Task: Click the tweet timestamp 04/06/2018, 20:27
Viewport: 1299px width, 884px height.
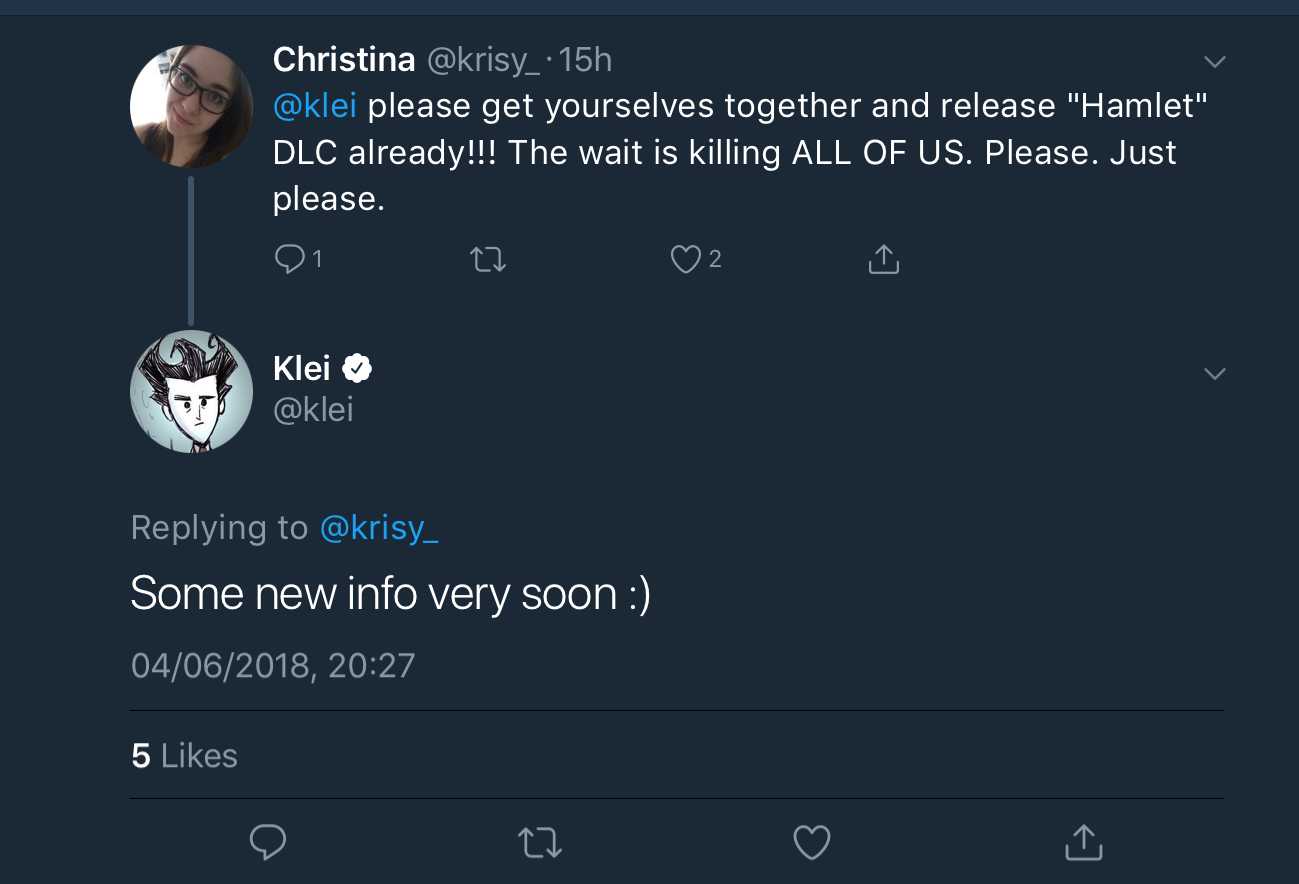Action: point(272,665)
